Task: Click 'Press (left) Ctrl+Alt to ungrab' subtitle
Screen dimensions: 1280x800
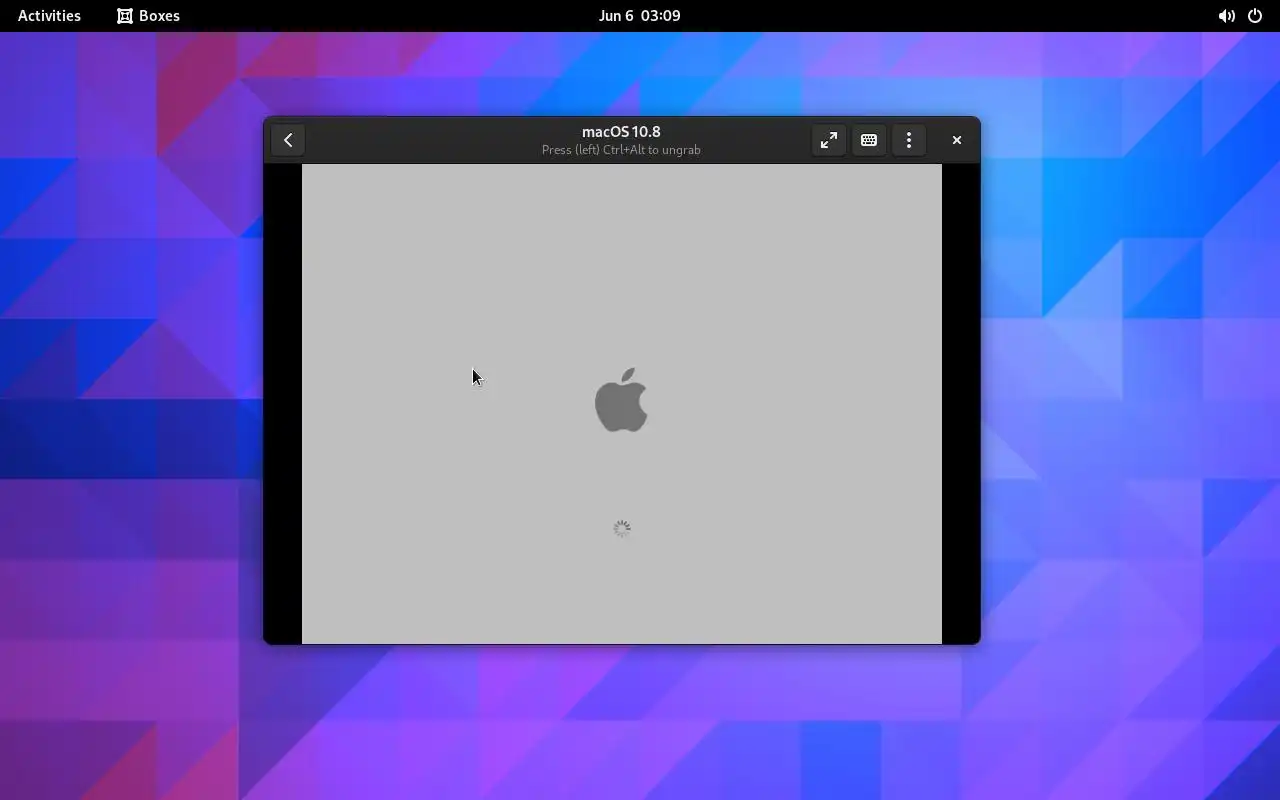Action: pyautogui.click(x=621, y=150)
